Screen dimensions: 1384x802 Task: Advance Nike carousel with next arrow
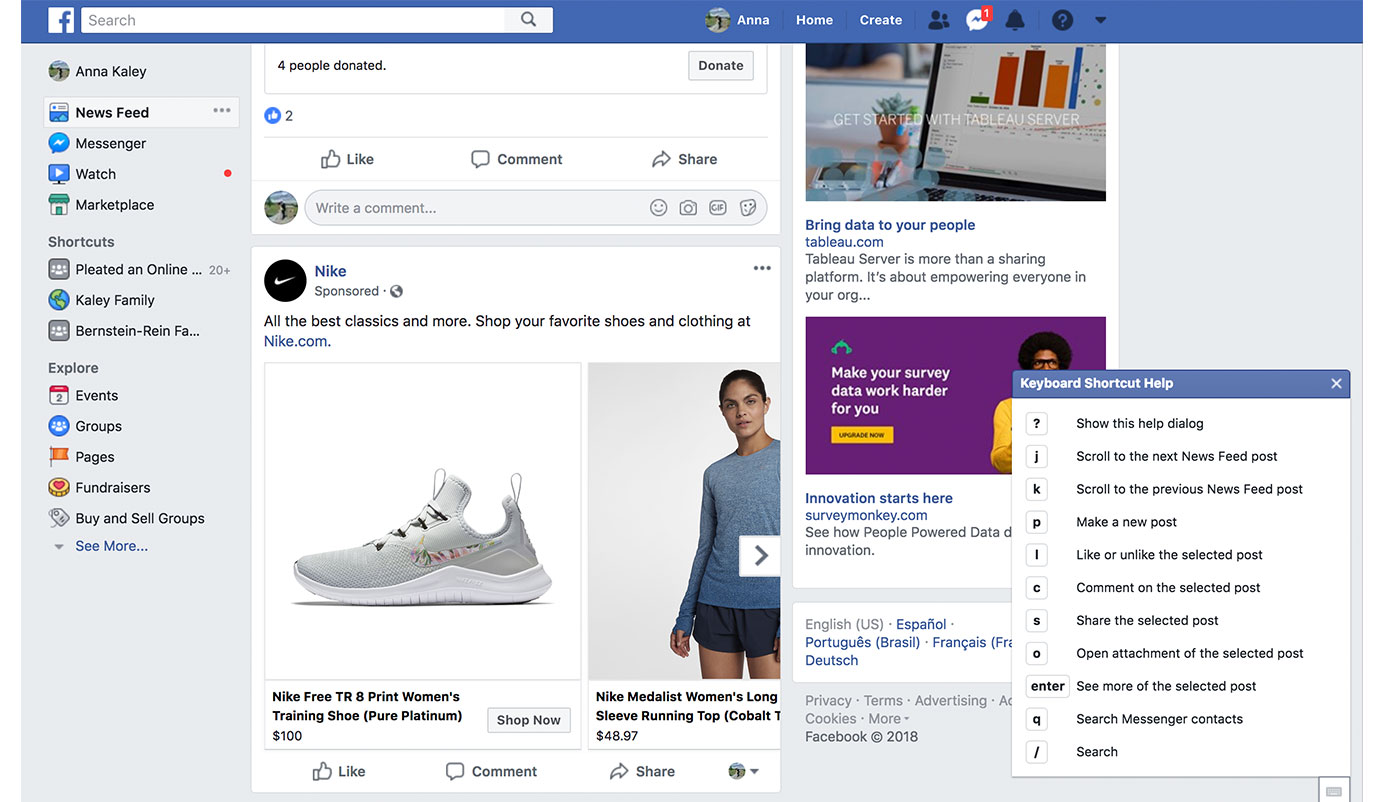click(760, 556)
